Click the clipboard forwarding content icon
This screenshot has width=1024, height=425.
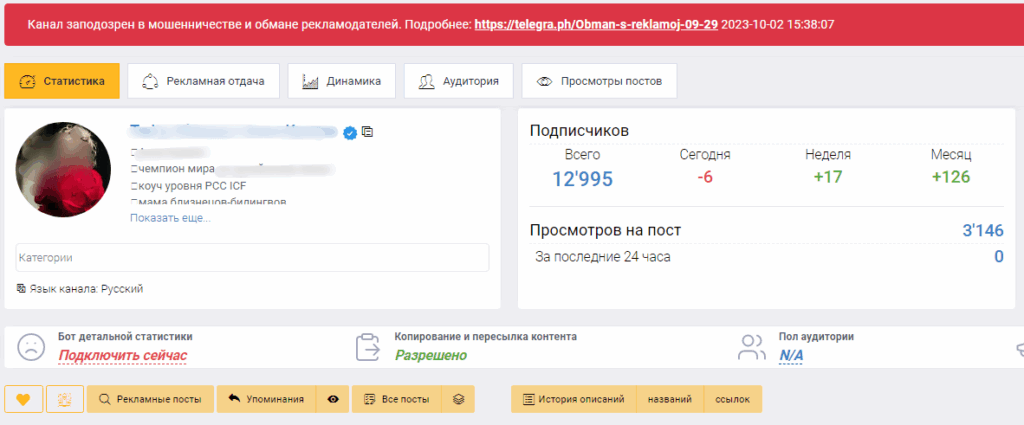click(369, 347)
